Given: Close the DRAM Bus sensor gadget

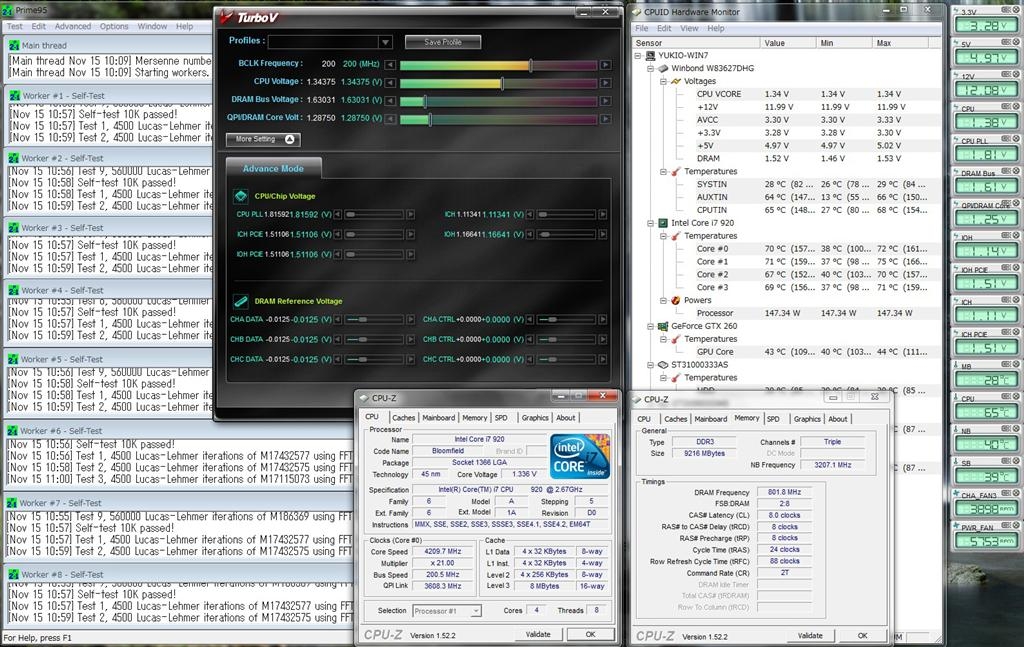Looking at the screenshot, I should tap(1016, 172).
